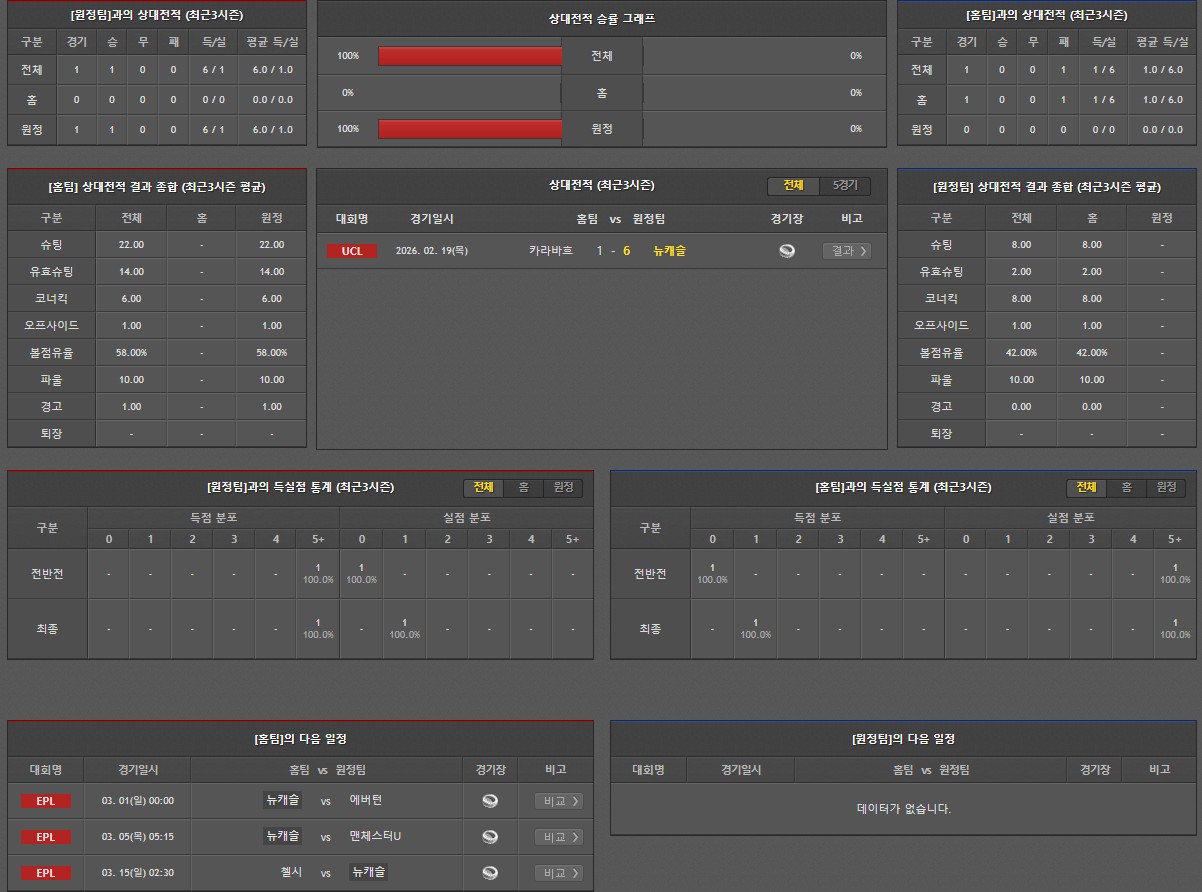
Task: Click the EPL badge for the 03. 05 match
Action: pos(46,837)
